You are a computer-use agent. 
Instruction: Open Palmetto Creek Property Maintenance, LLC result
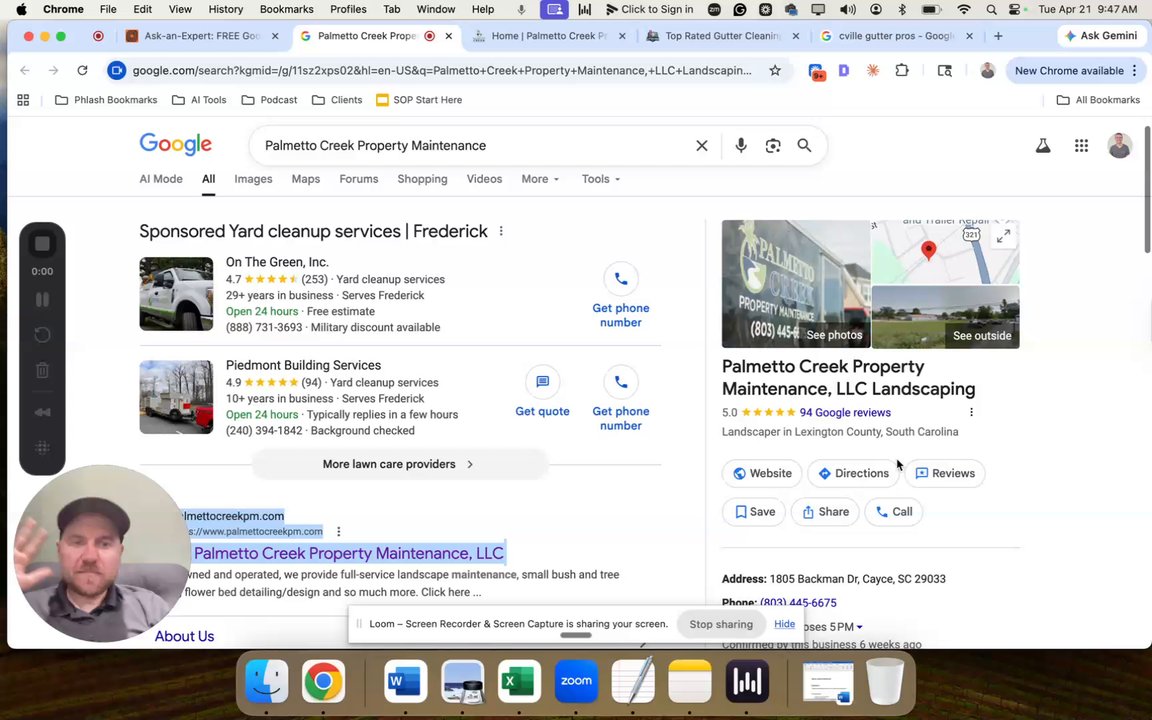coord(348,553)
